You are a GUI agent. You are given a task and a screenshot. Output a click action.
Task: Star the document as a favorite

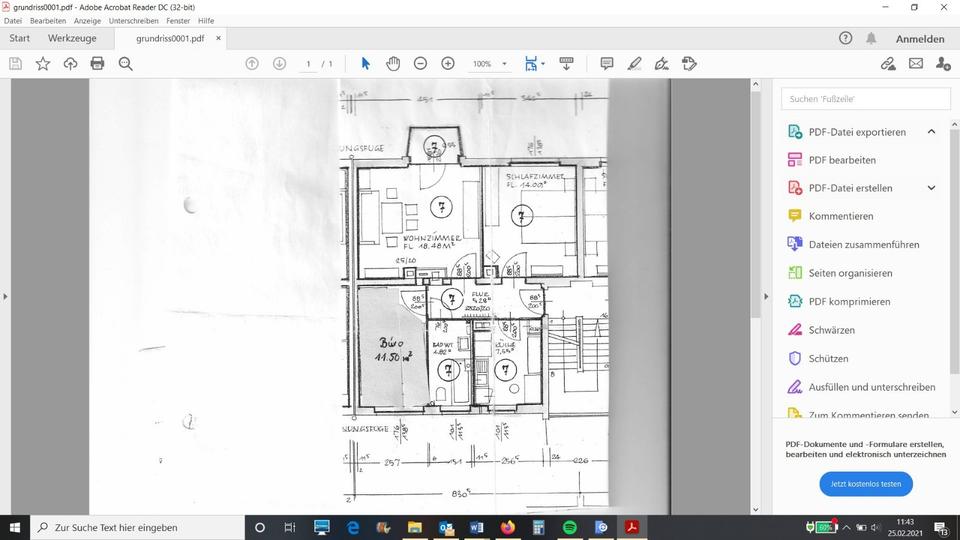click(x=43, y=64)
